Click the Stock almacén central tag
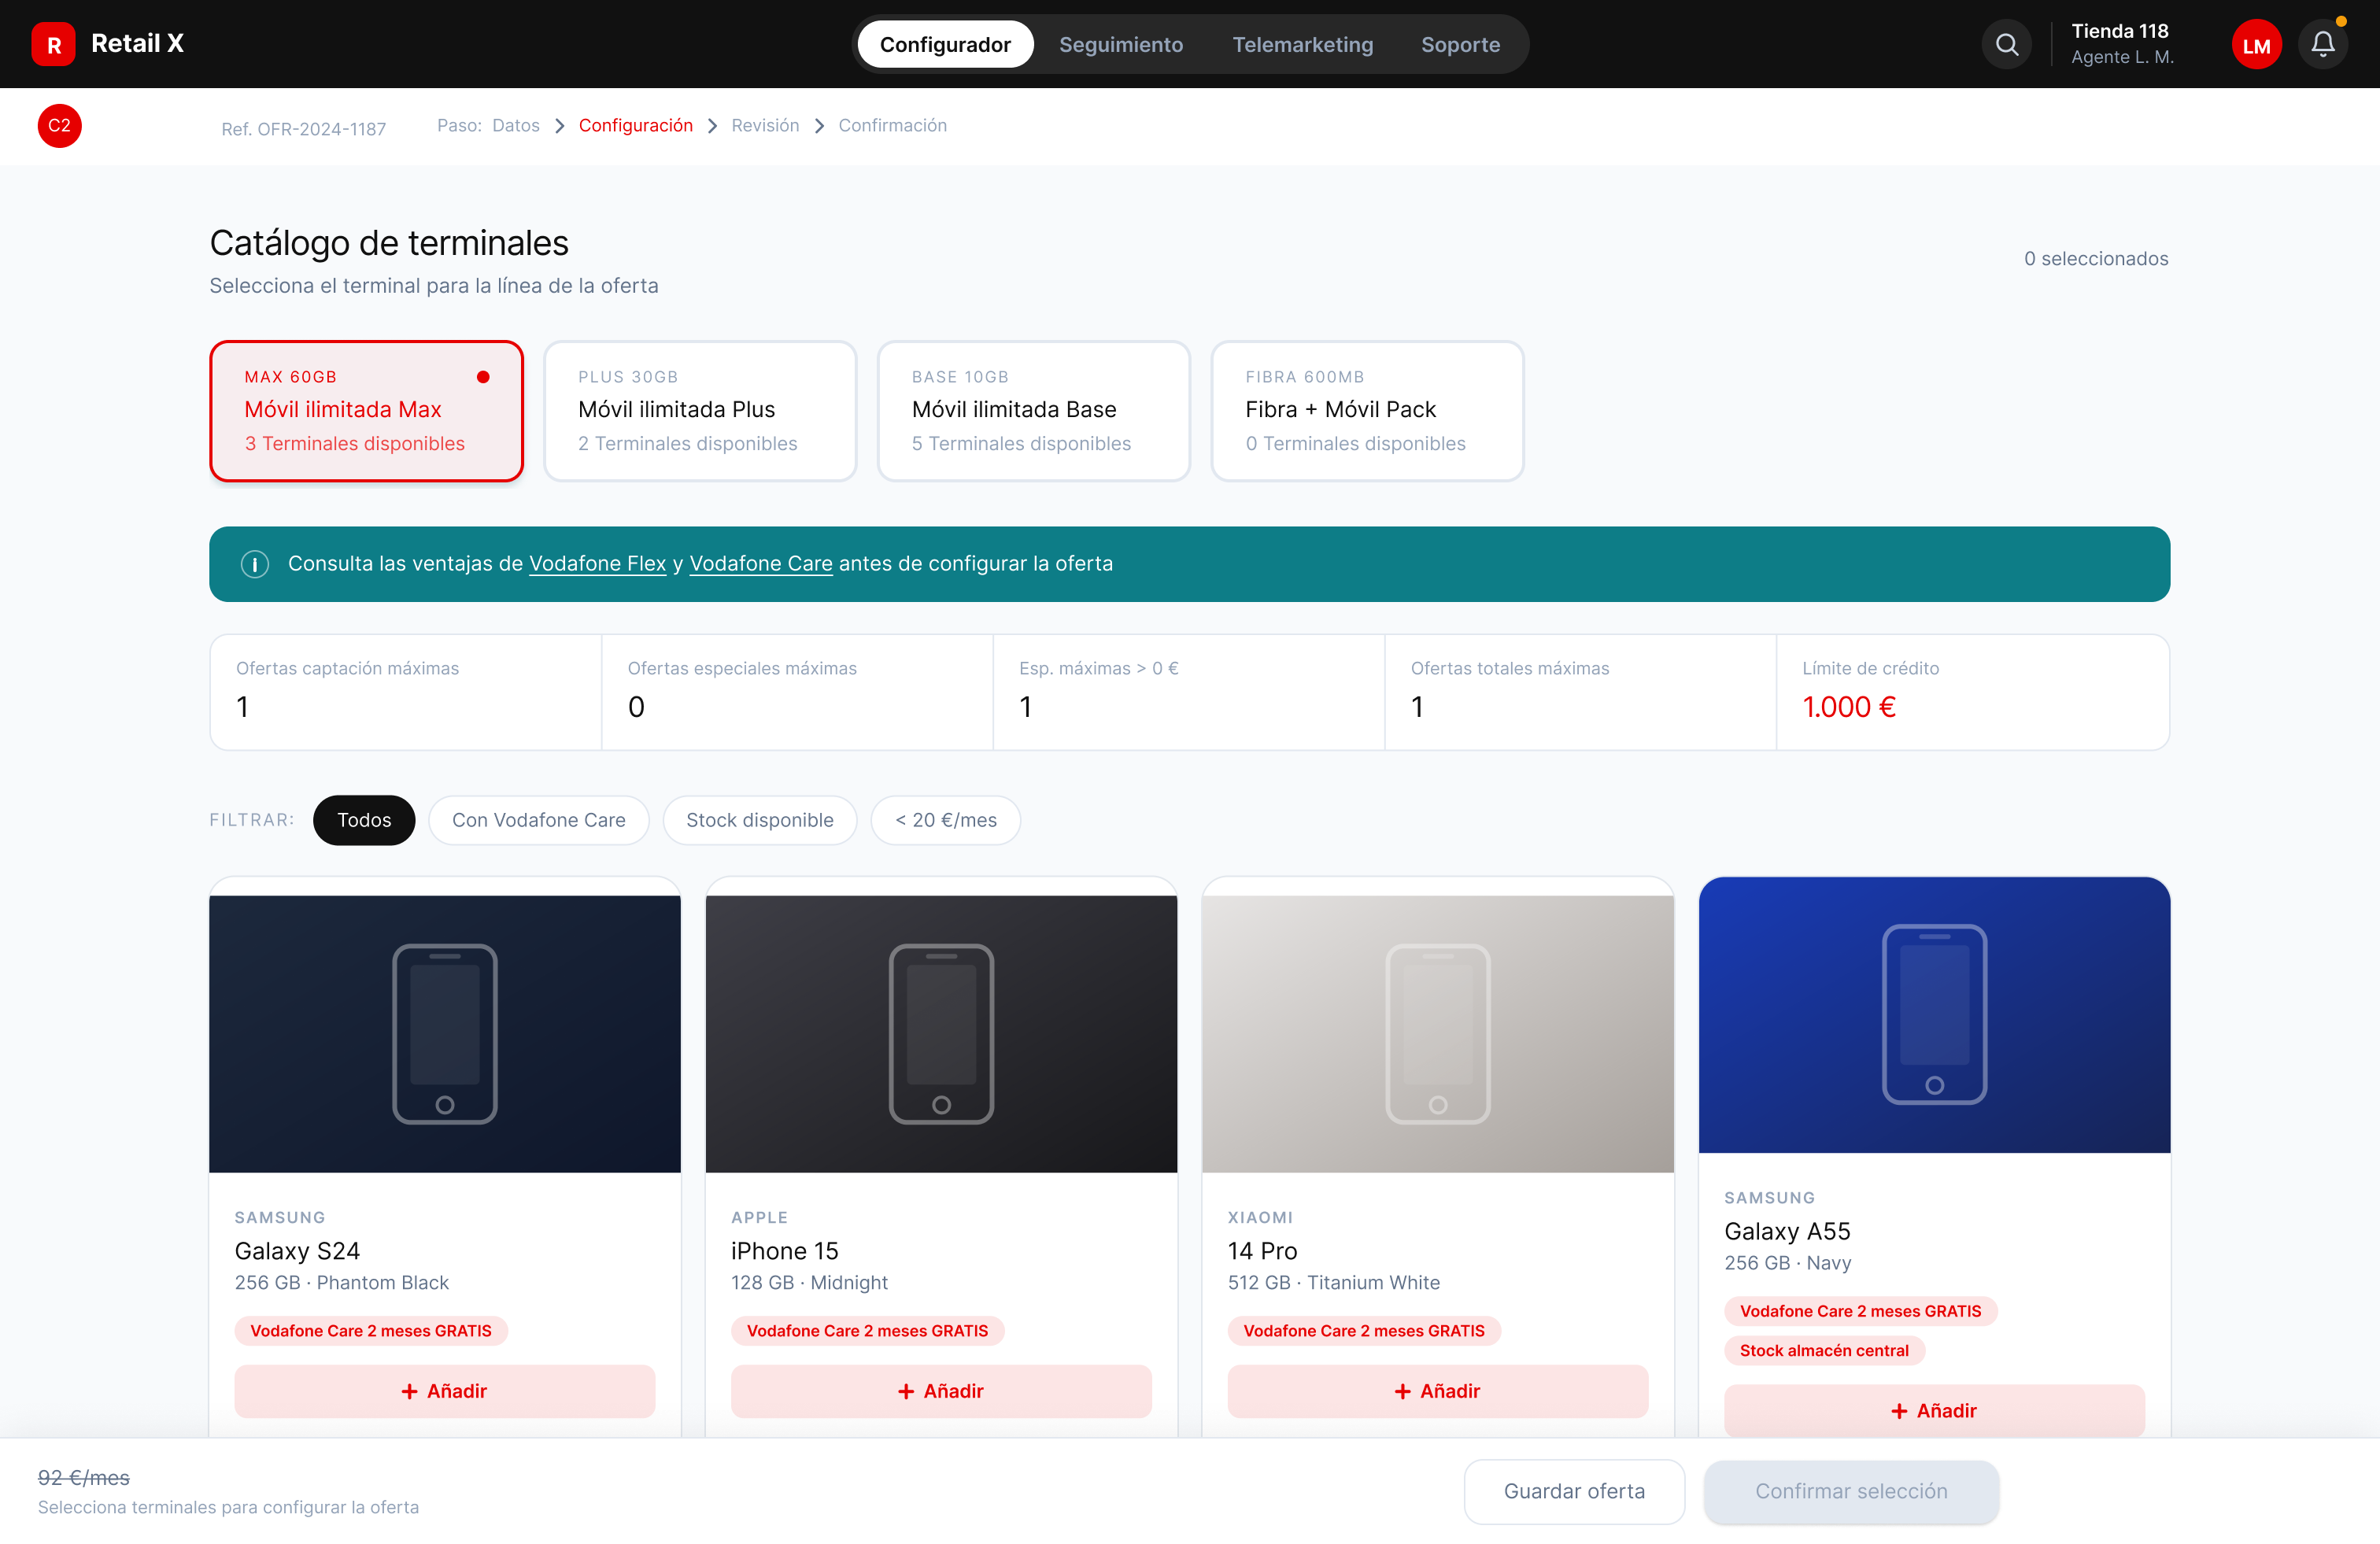Image resolution: width=2380 pixels, height=1544 pixels. coord(1824,1350)
